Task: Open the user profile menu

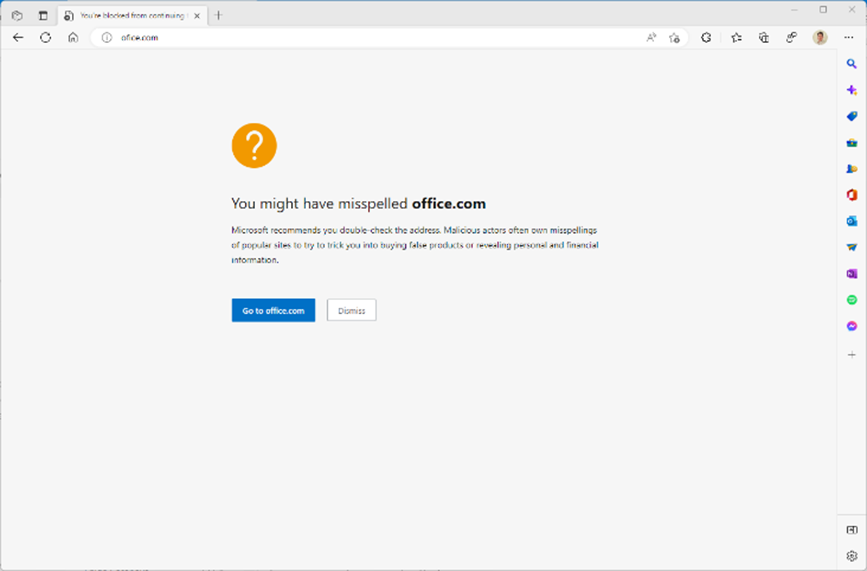Action: [820, 38]
